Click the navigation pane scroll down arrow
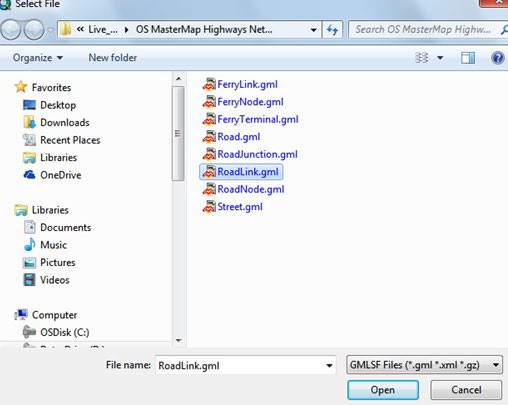Image resolution: width=508 pixels, height=405 pixels. click(x=178, y=340)
